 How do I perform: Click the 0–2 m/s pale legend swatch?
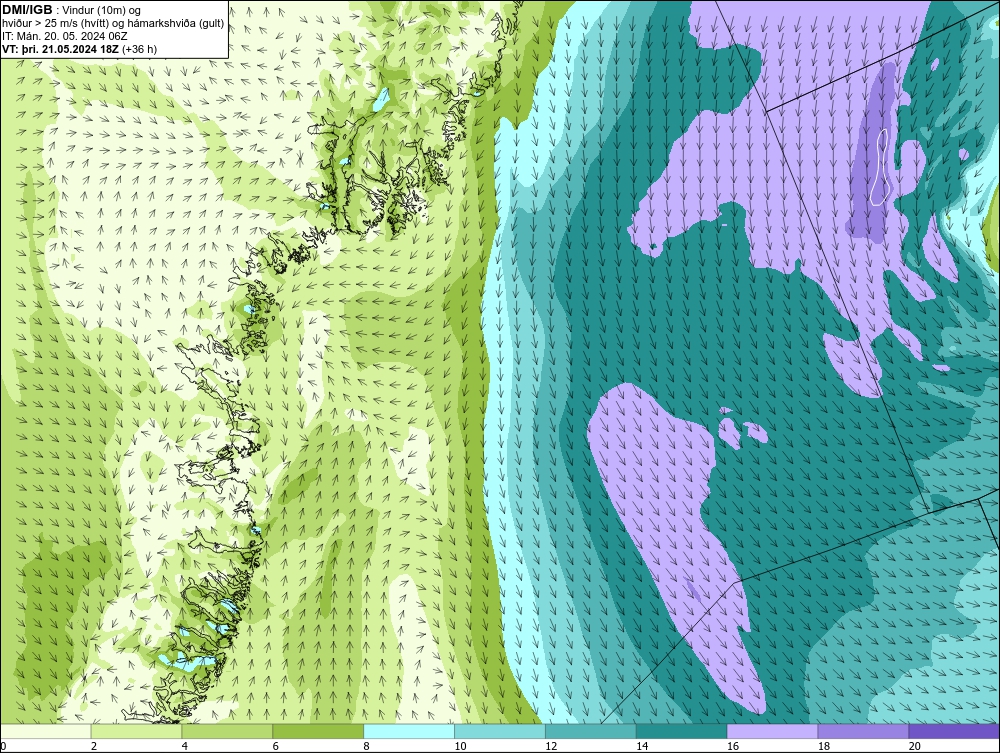[x=46, y=731]
